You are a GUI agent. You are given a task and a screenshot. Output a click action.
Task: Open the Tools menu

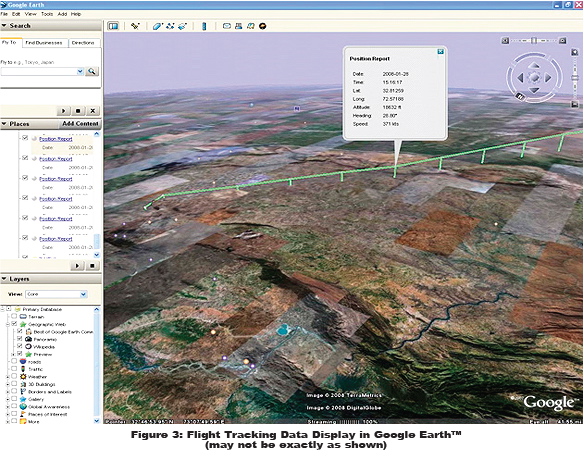47,14
